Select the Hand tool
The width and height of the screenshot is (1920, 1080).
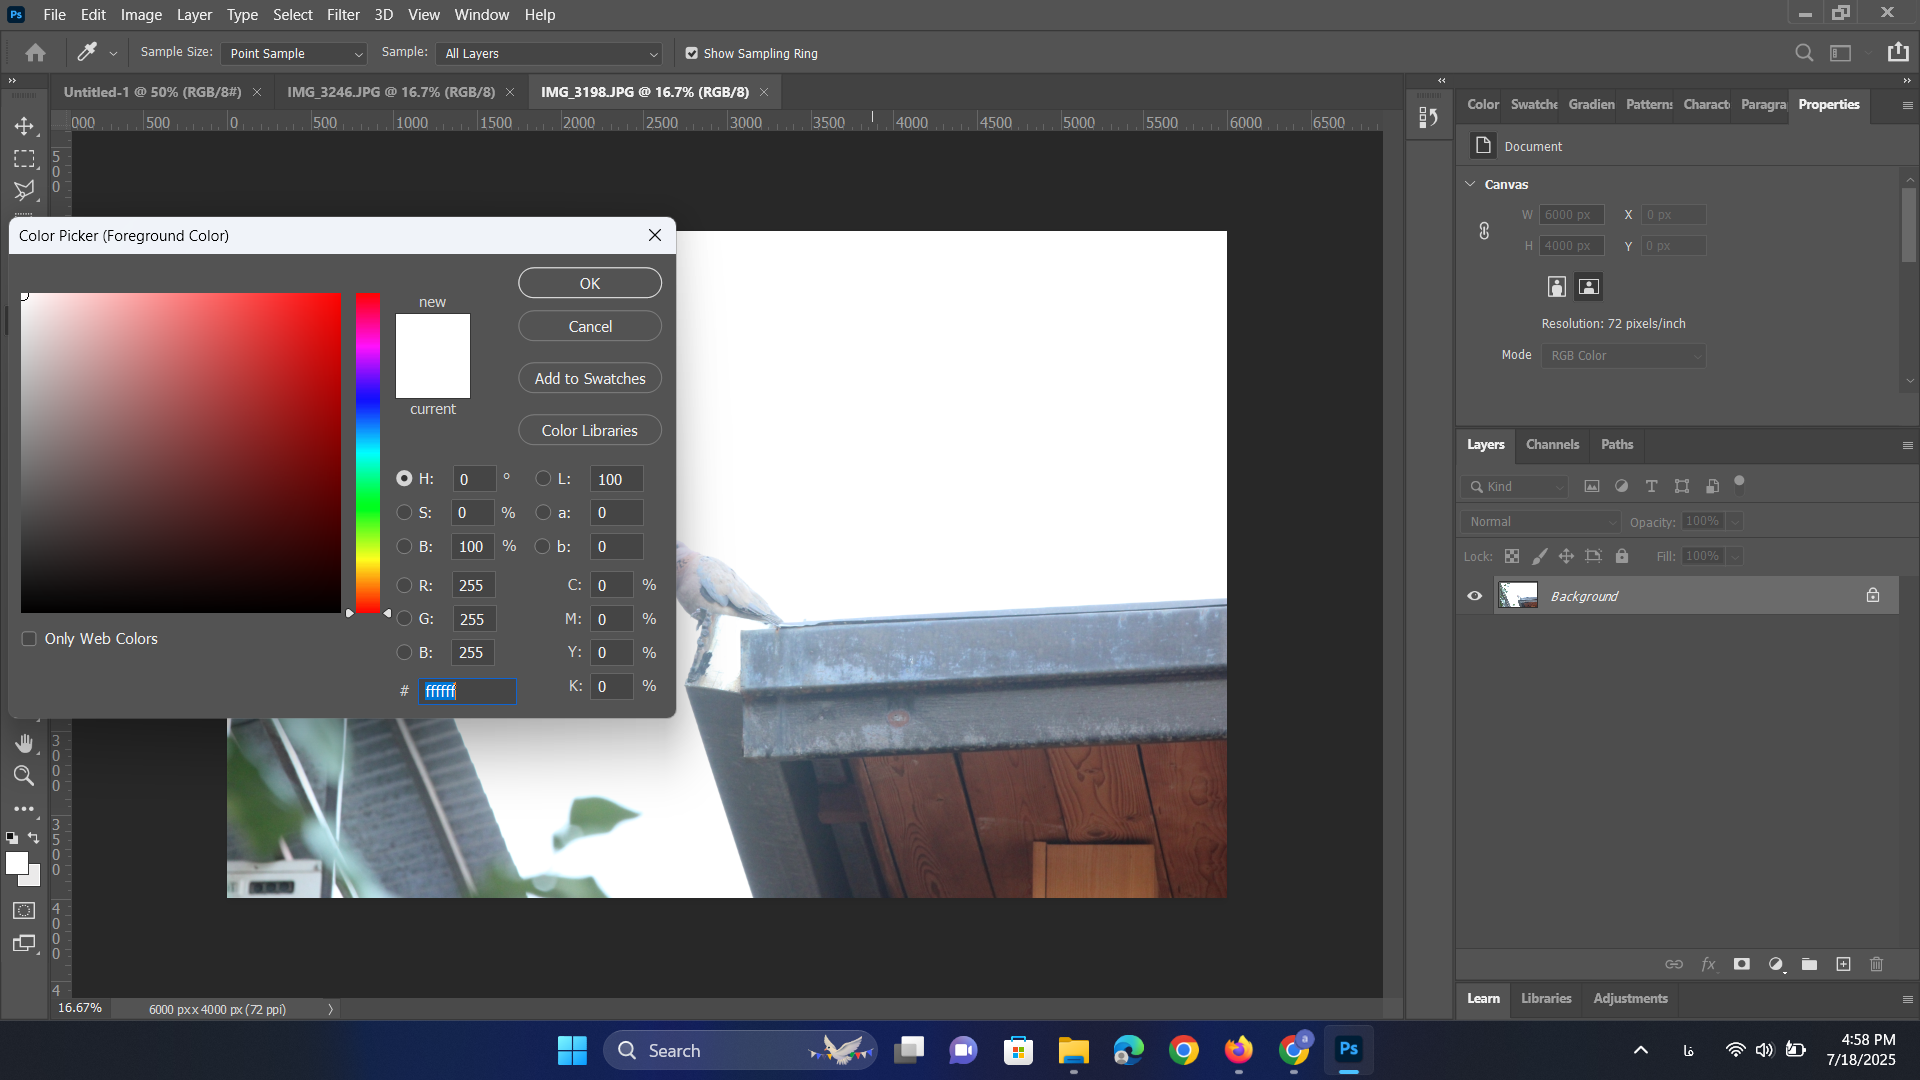24,743
